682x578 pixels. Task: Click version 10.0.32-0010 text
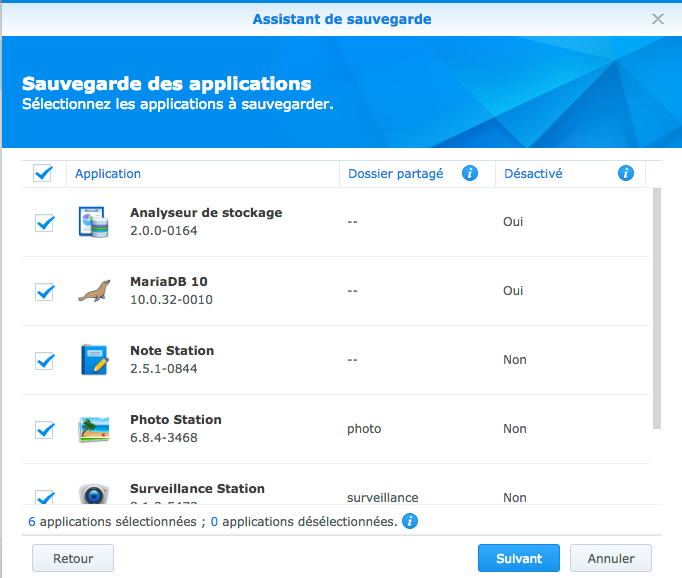click(x=171, y=300)
